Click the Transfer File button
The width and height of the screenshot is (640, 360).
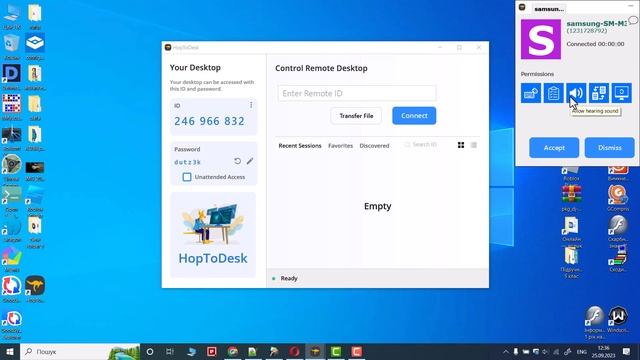point(356,116)
